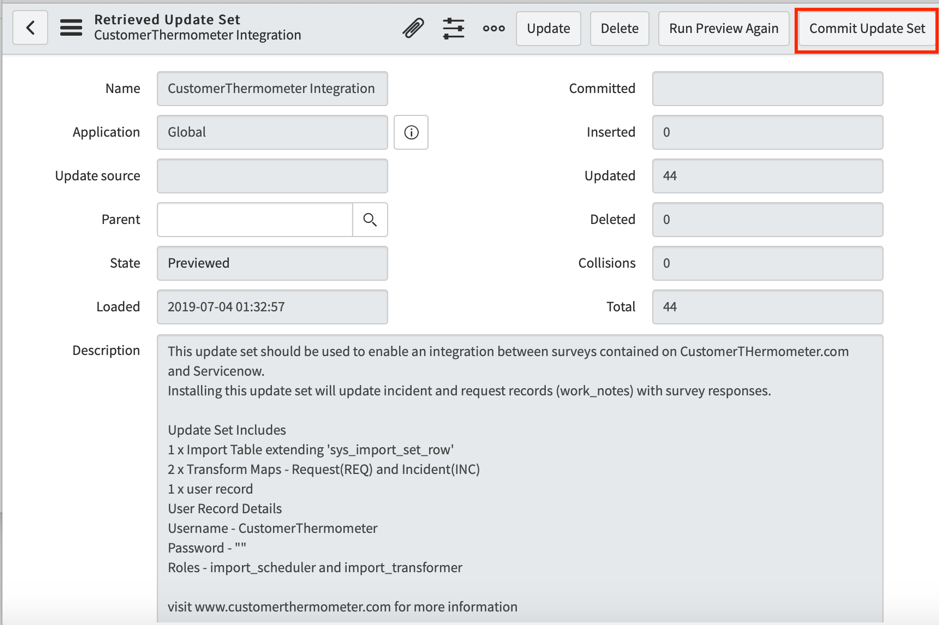Click the 'Update source' label

(98, 176)
